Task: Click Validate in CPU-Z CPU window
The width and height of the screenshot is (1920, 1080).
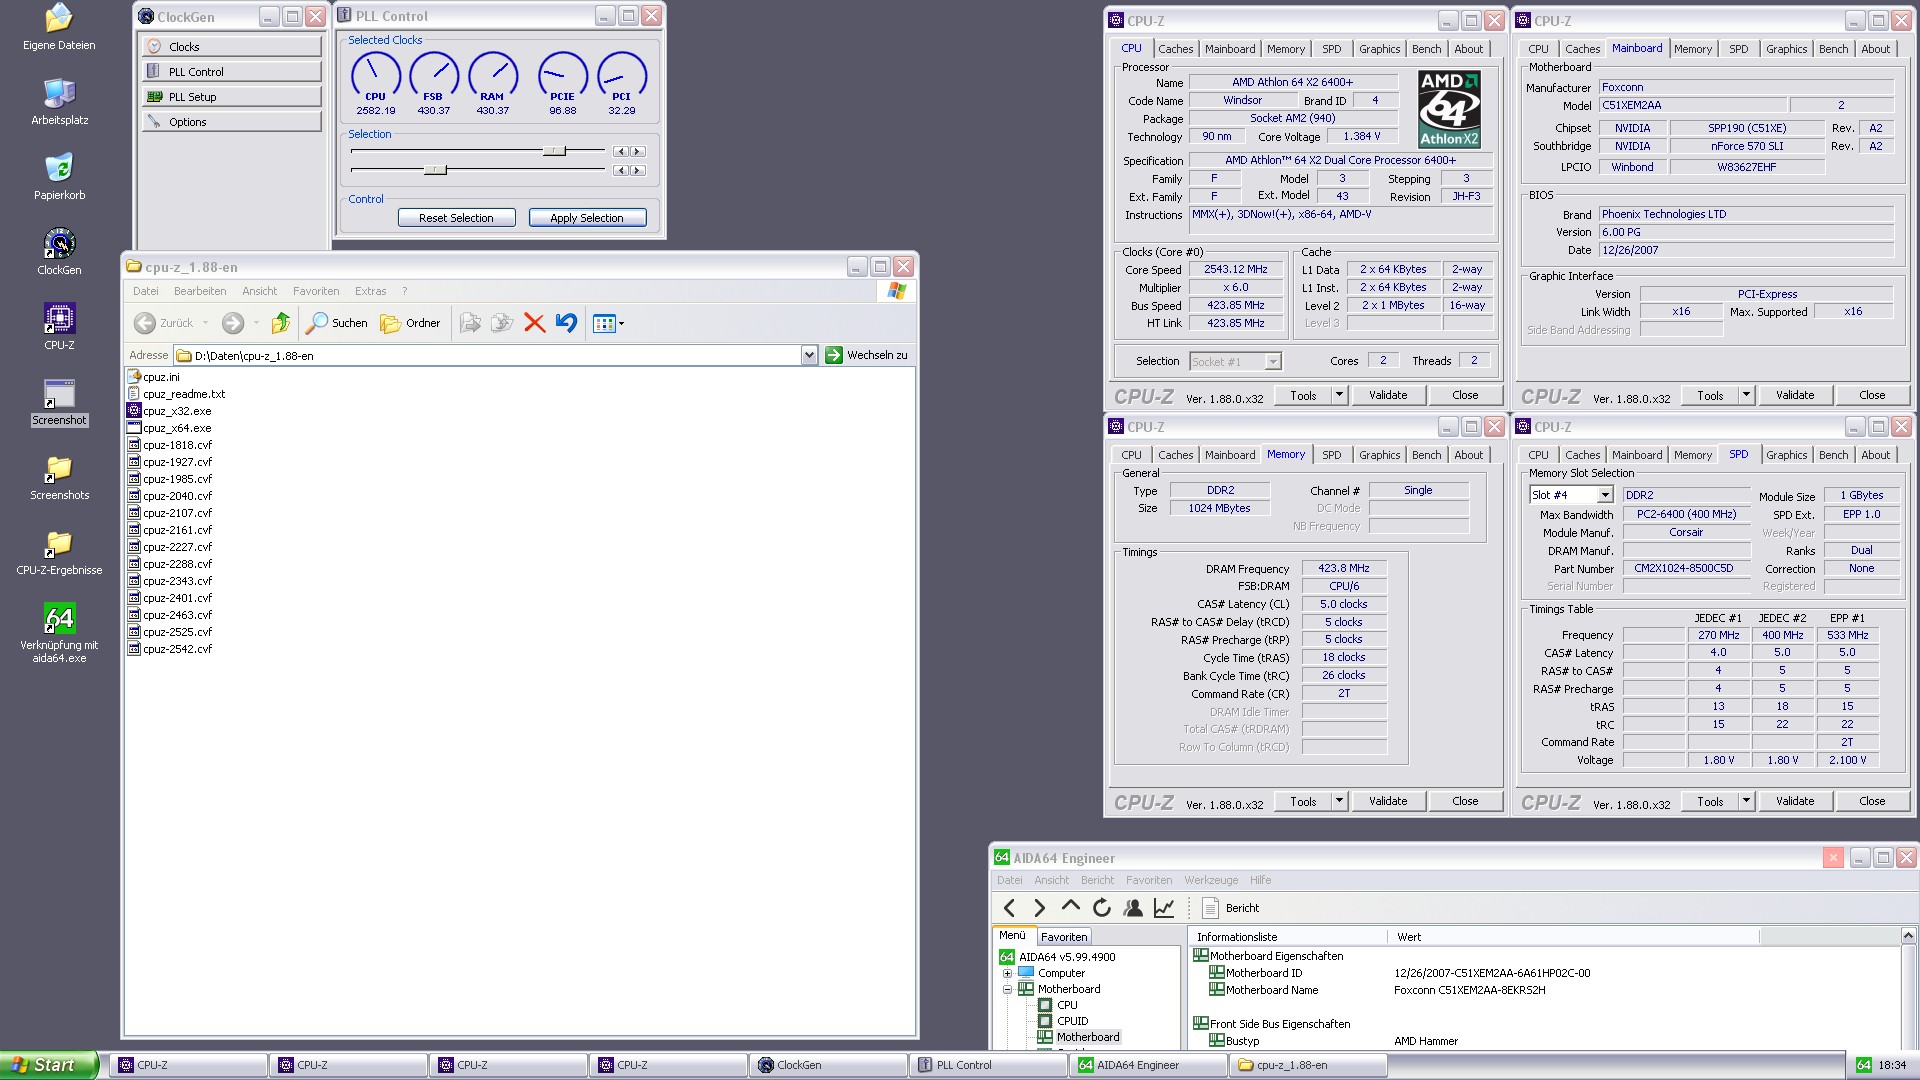Action: click(x=1387, y=395)
